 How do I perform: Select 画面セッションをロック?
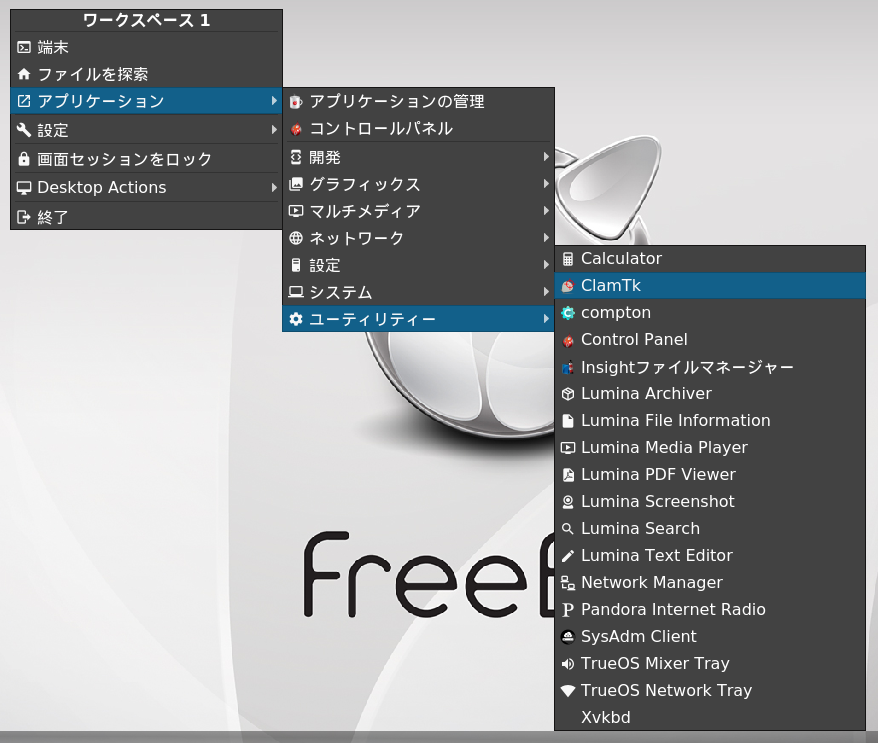(146, 159)
